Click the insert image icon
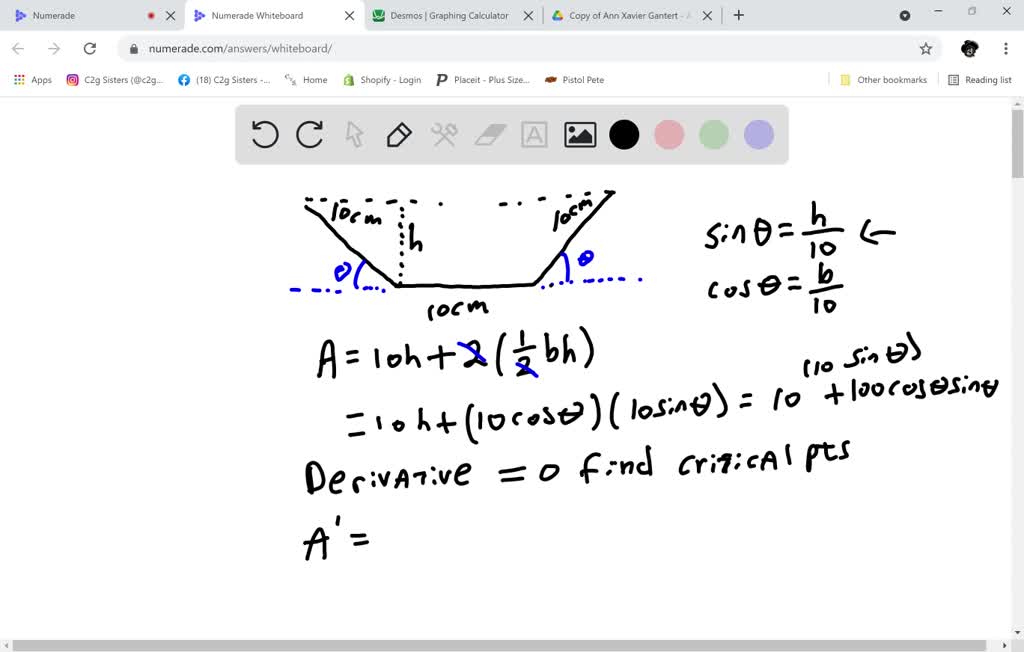This screenshot has height=652, width=1024. click(x=580, y=134)
